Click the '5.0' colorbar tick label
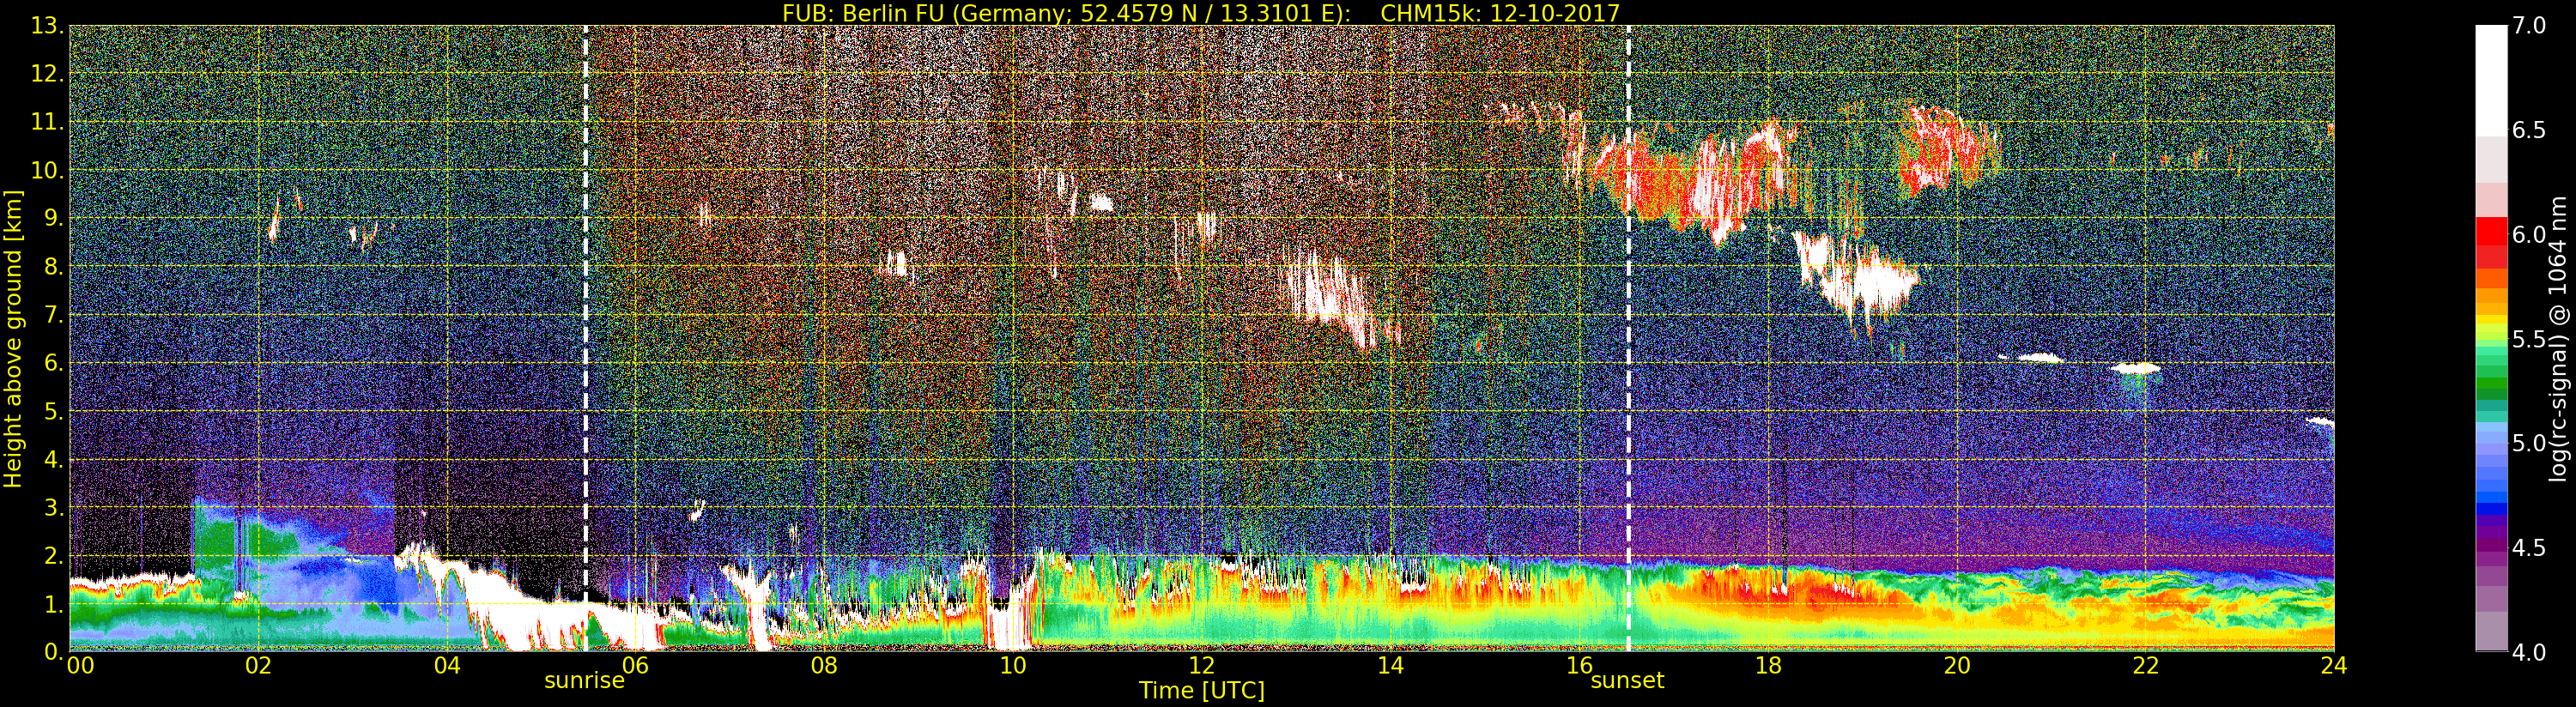The image size is (2576, 707). pos(2527,443)
